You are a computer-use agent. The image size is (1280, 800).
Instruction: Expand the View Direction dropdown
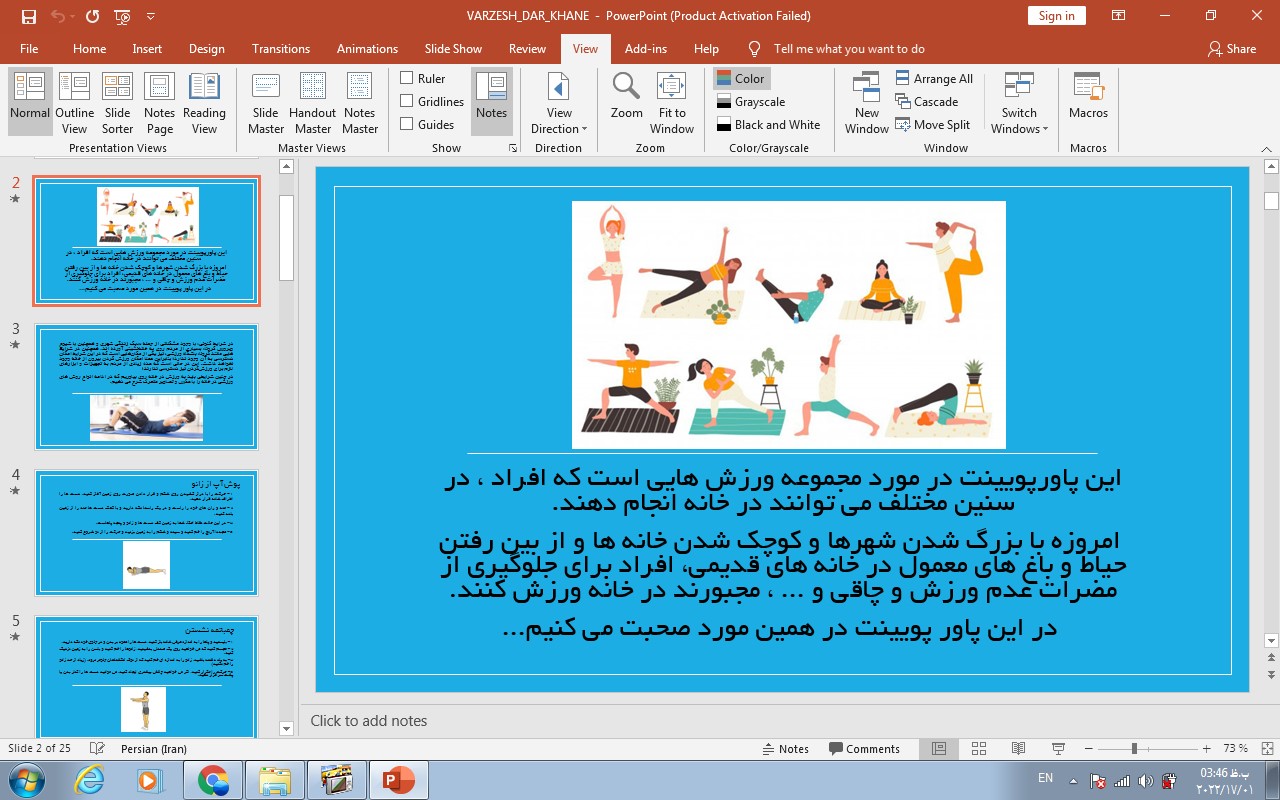[559, 128]
